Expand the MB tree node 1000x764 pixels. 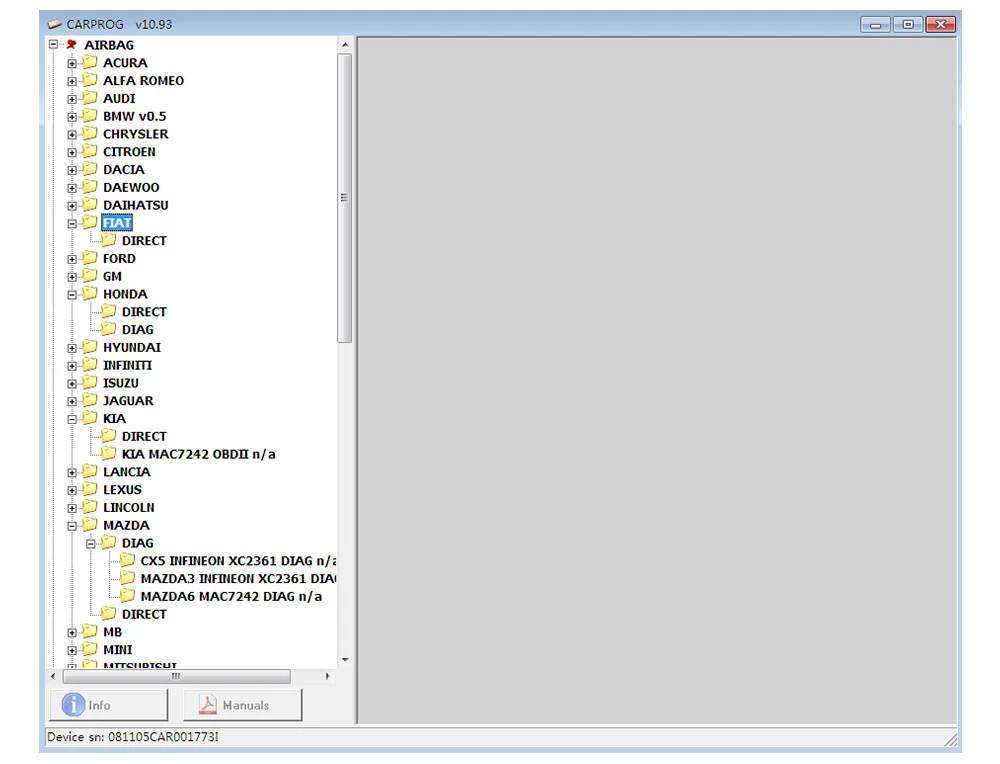[x=72, y=633]
